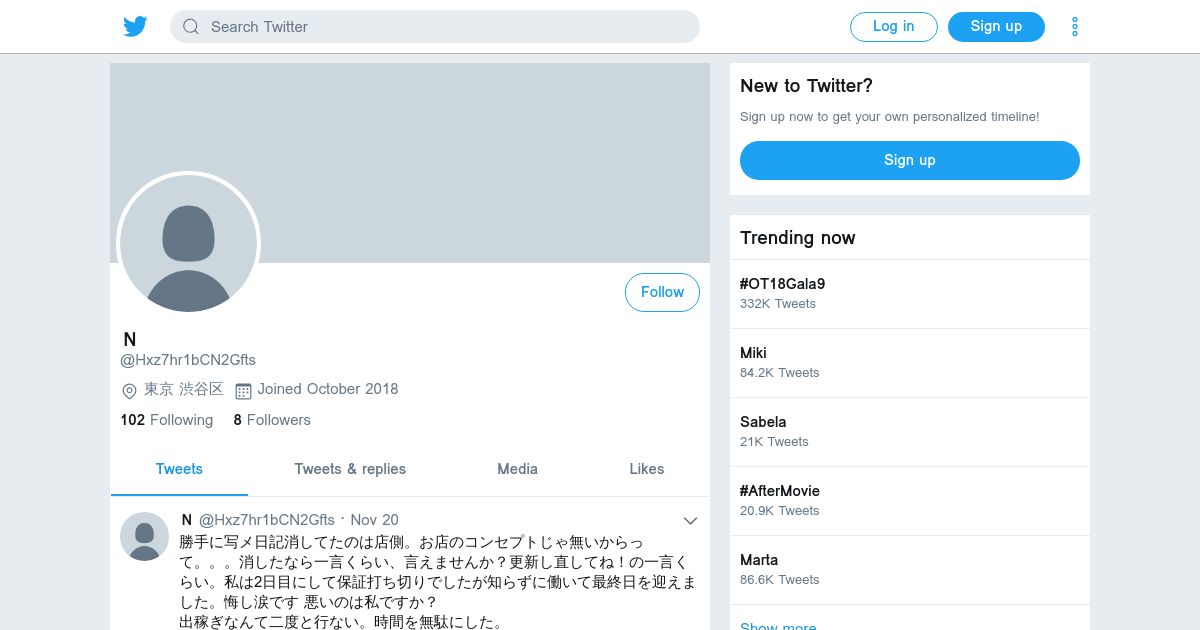
Task: Click the large Sign up button in sidebar
Action: tap(909, 160)
